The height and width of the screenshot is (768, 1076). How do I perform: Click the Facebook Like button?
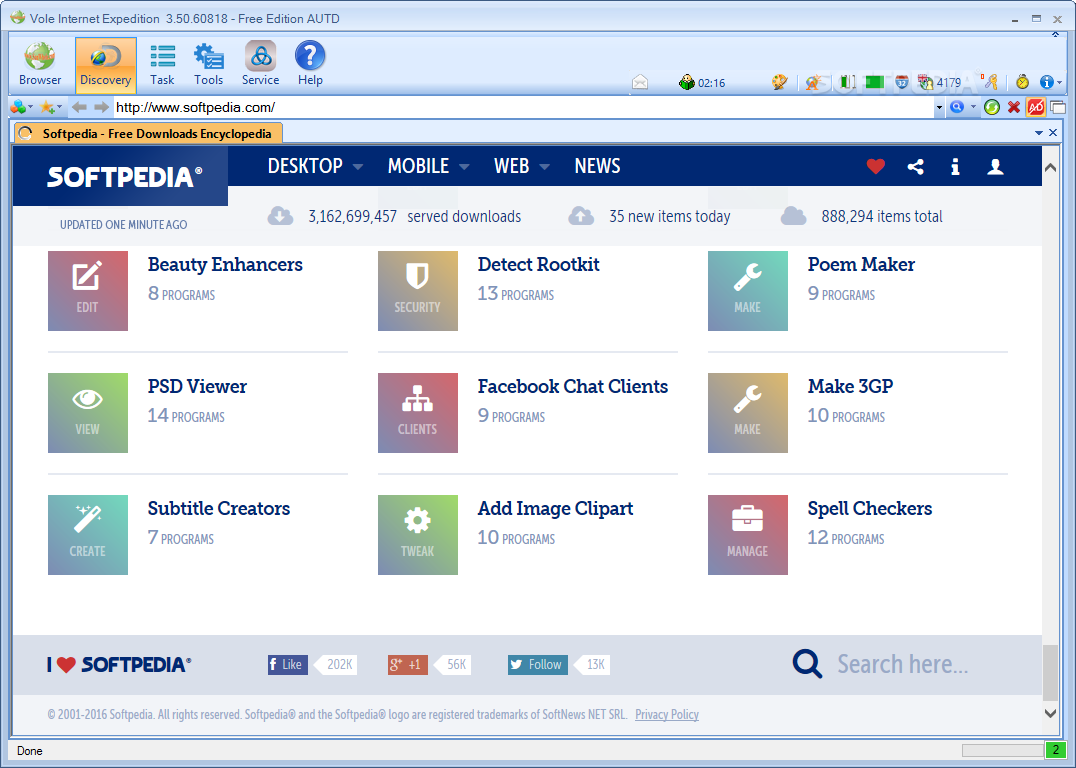click(288, 664)
